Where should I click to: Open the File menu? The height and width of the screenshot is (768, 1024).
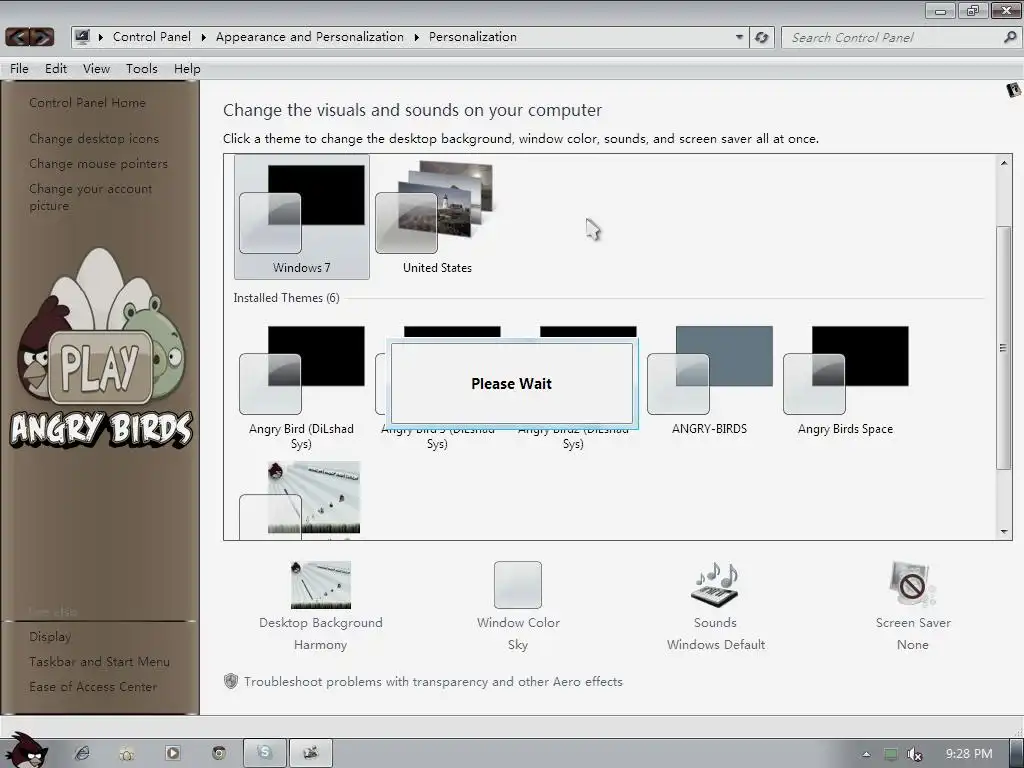[x=19, y=69]
